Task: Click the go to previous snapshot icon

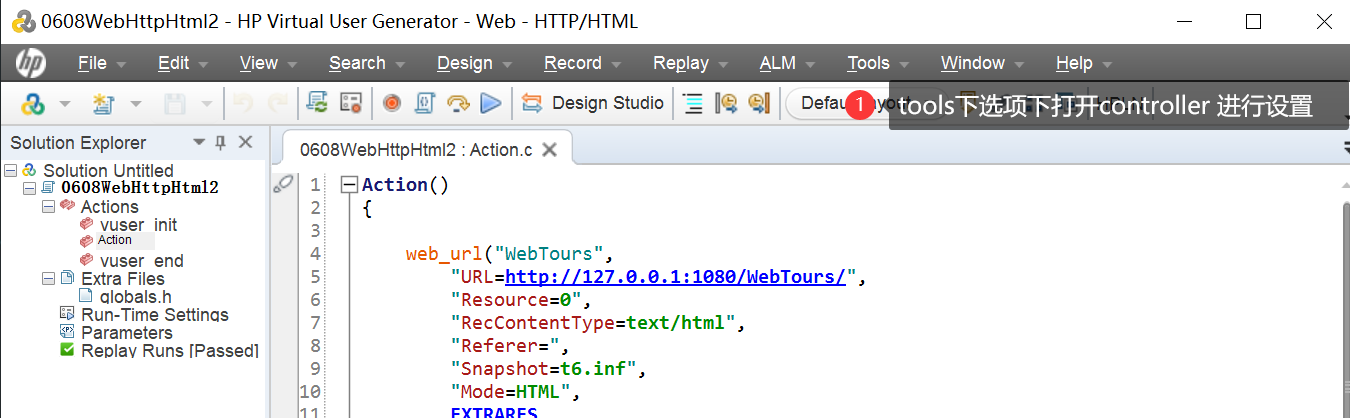Action: coord(726,103)
